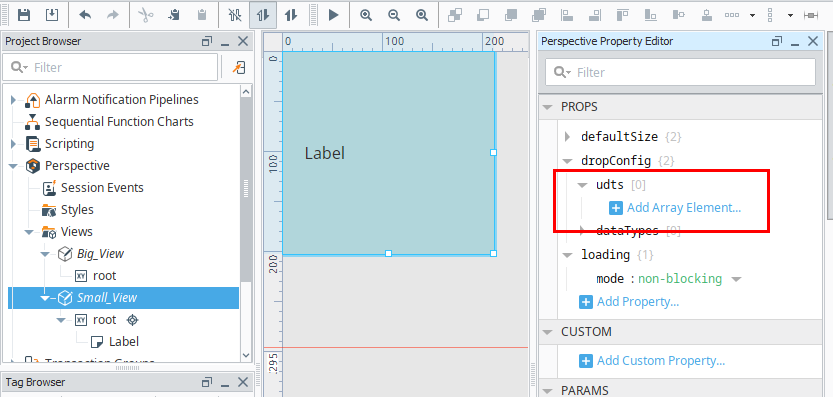
Task: Click the Zoom In magnifier icon
Action: click(366, 15)
